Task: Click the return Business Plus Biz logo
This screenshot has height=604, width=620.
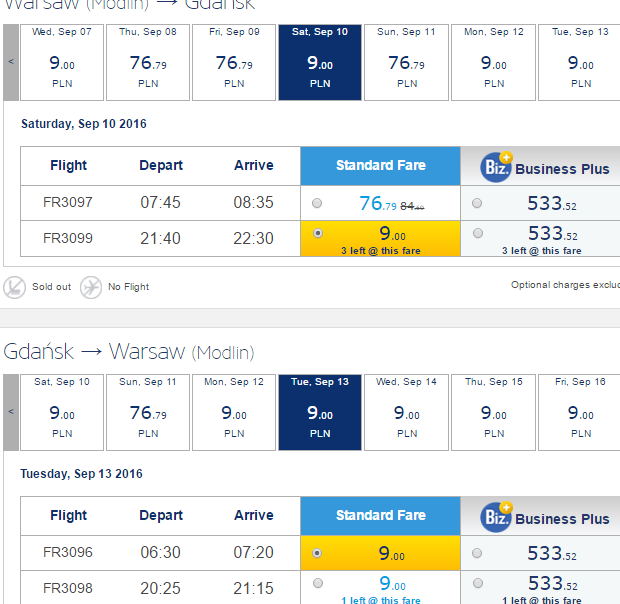Action: pyautogui.click(x=496, y=517)
